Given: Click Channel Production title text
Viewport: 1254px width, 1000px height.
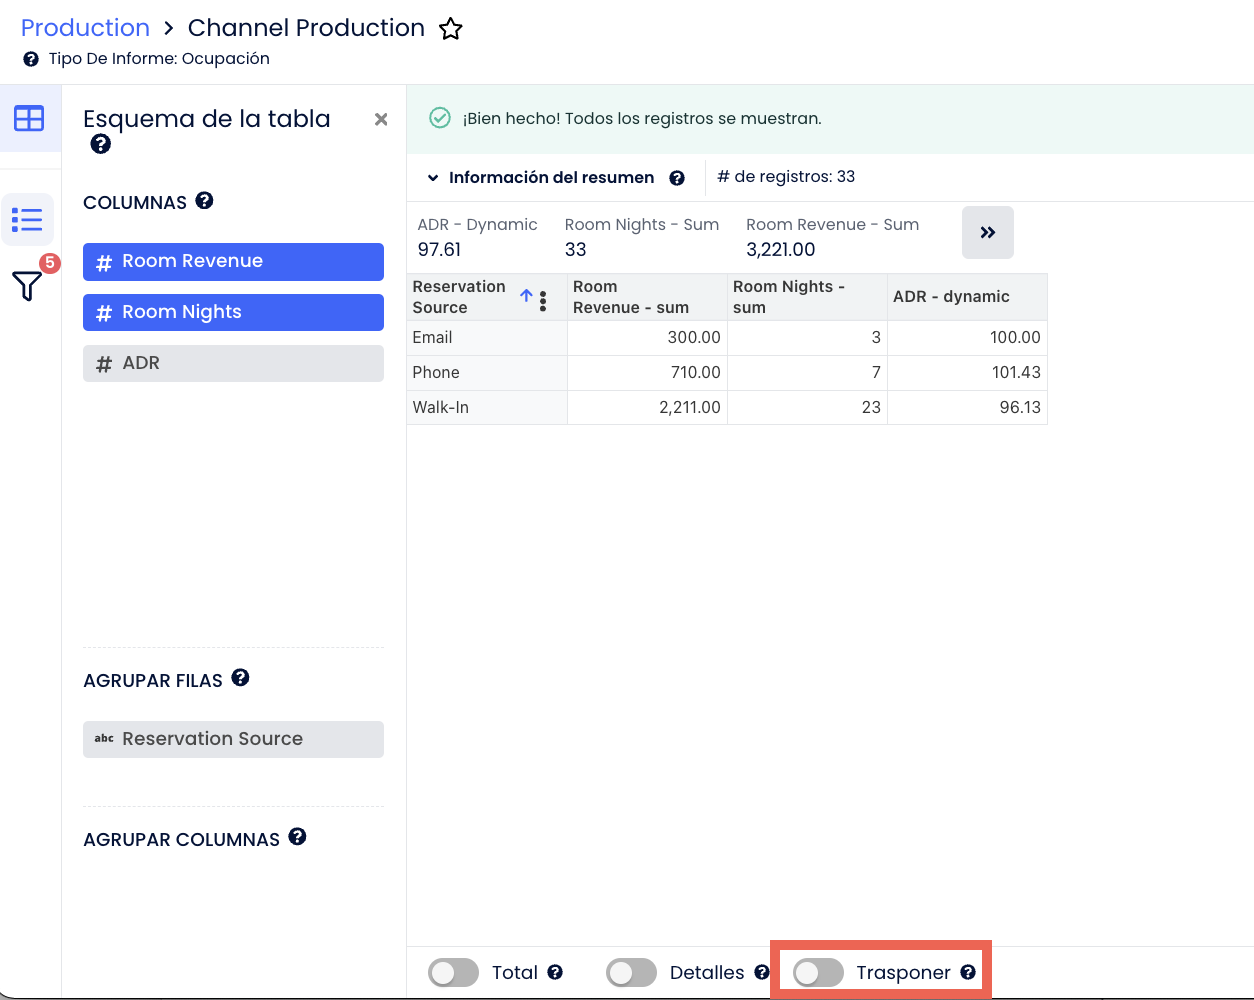Looking at the screenshot, I should click(x=306, y=28).
